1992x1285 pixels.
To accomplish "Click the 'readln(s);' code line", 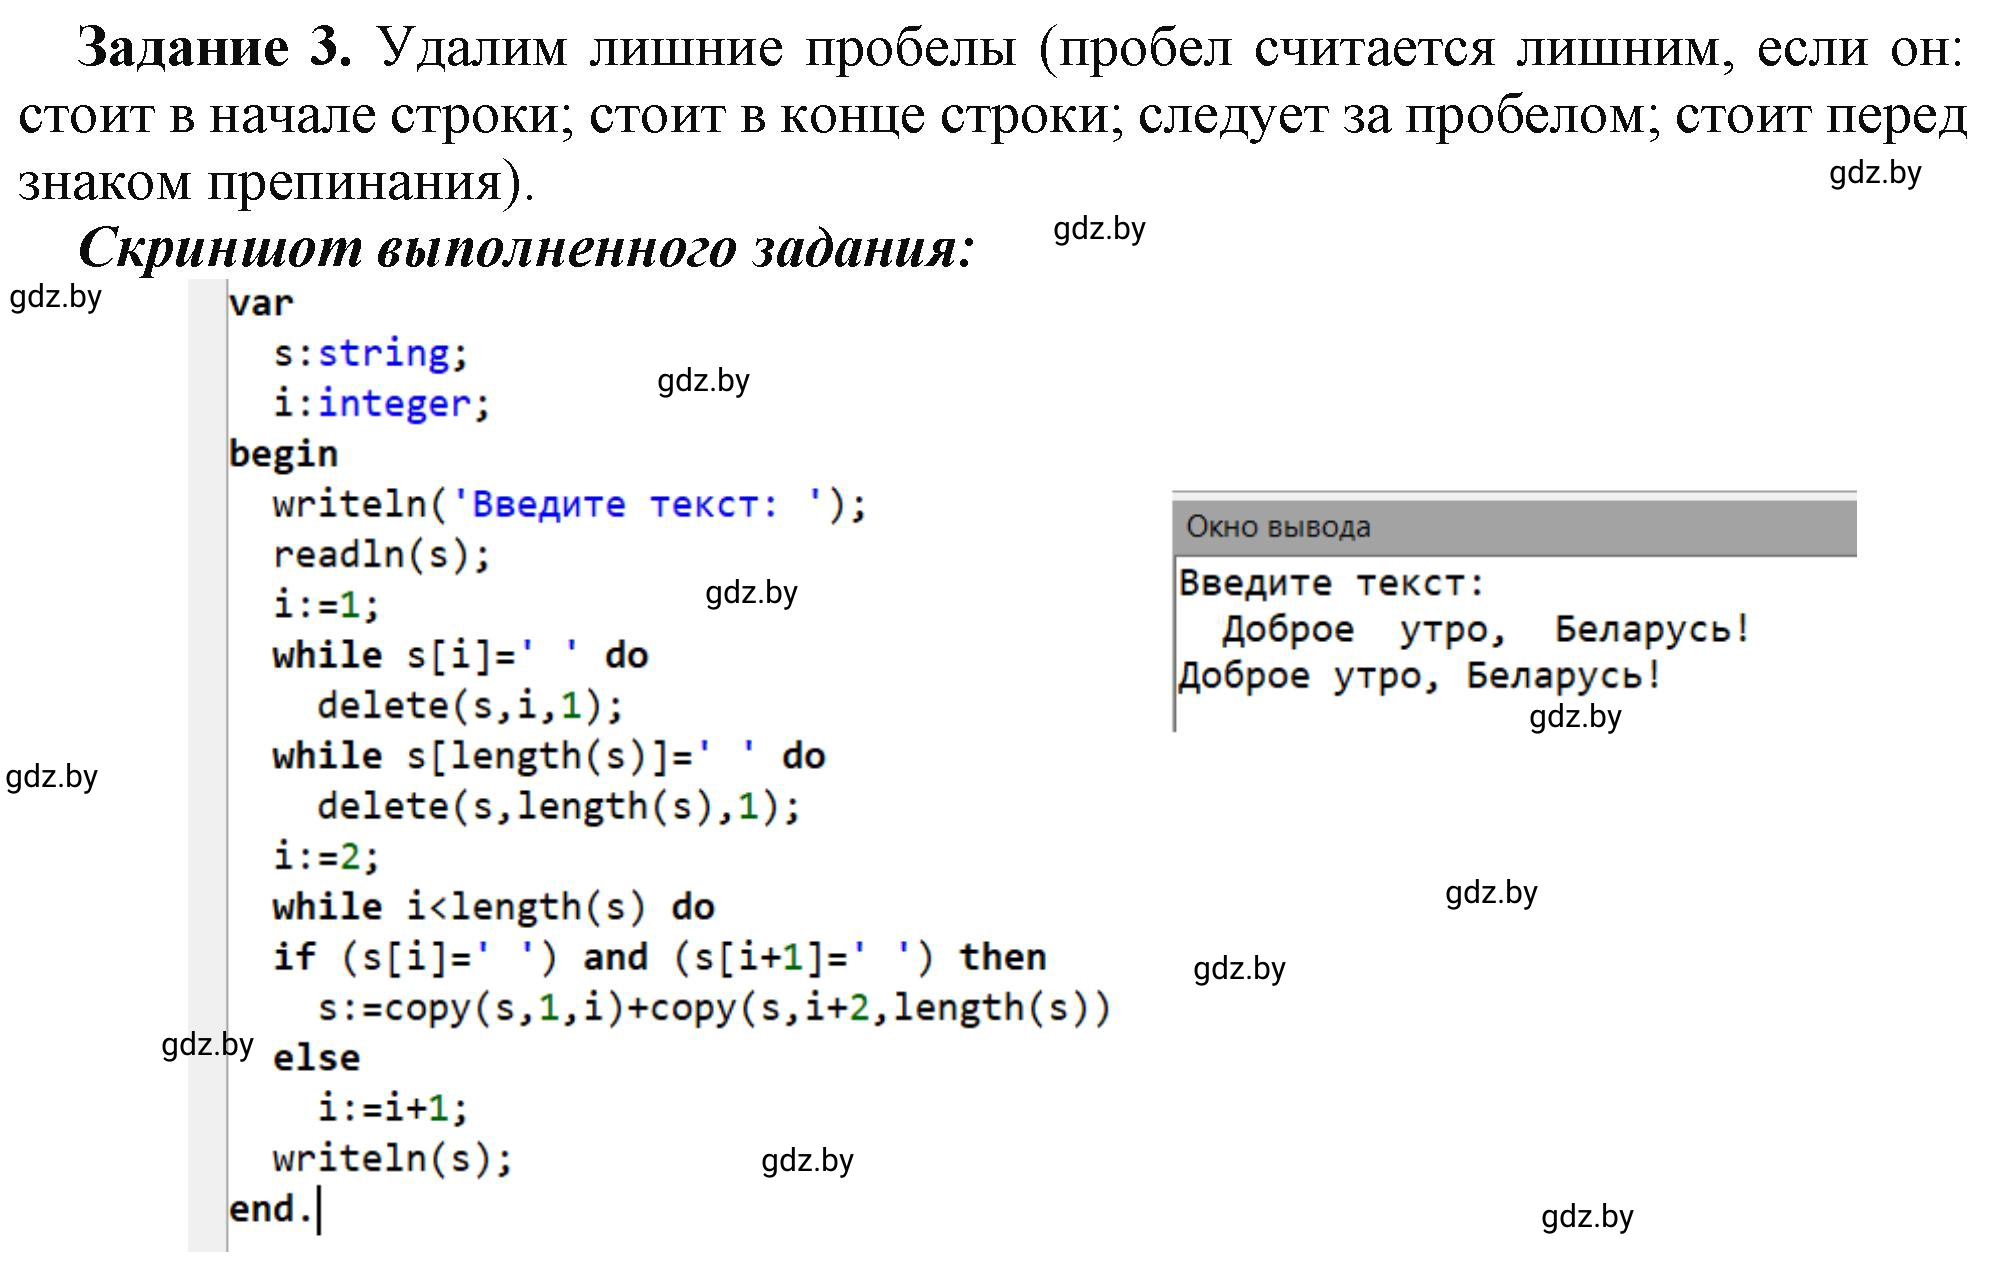I will 382,554.
